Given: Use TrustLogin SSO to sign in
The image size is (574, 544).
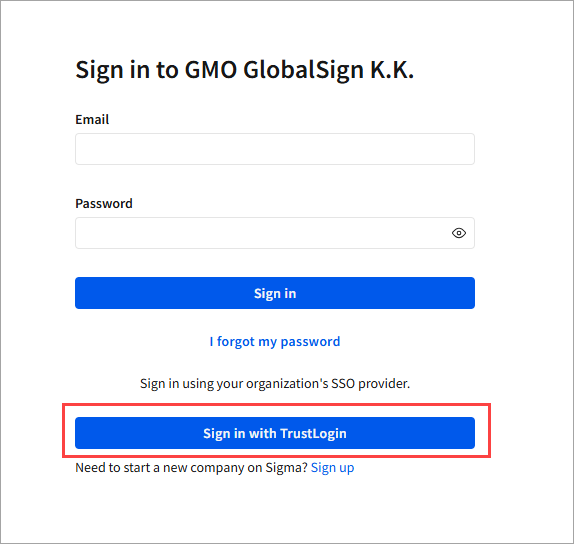Looking at the screenshot, I should pyautogui.click(x=275, y=433).
